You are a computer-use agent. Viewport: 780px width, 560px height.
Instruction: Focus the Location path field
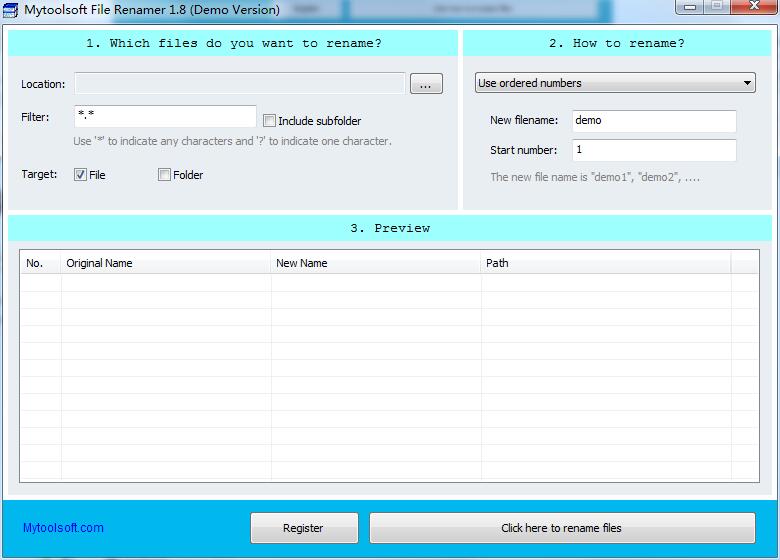[x=240, y=83]
